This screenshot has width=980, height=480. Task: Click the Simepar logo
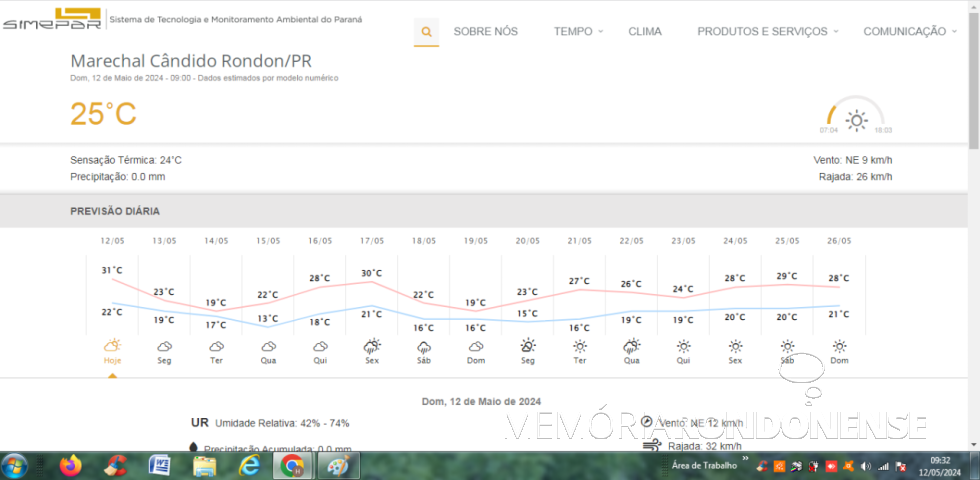click(x=52, y=18)
